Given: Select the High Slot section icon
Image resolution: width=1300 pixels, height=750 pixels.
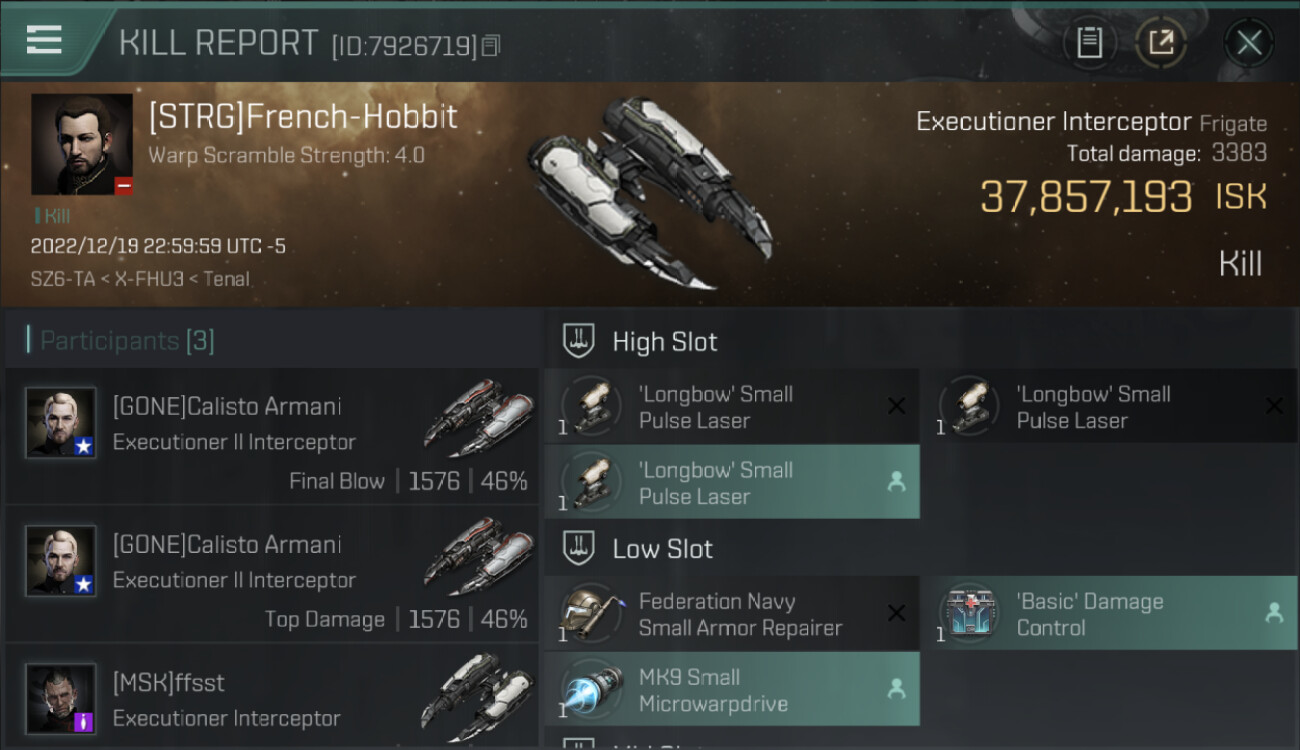Looking at the screenshot, I should pyautogui.click(x=580, y=341).
